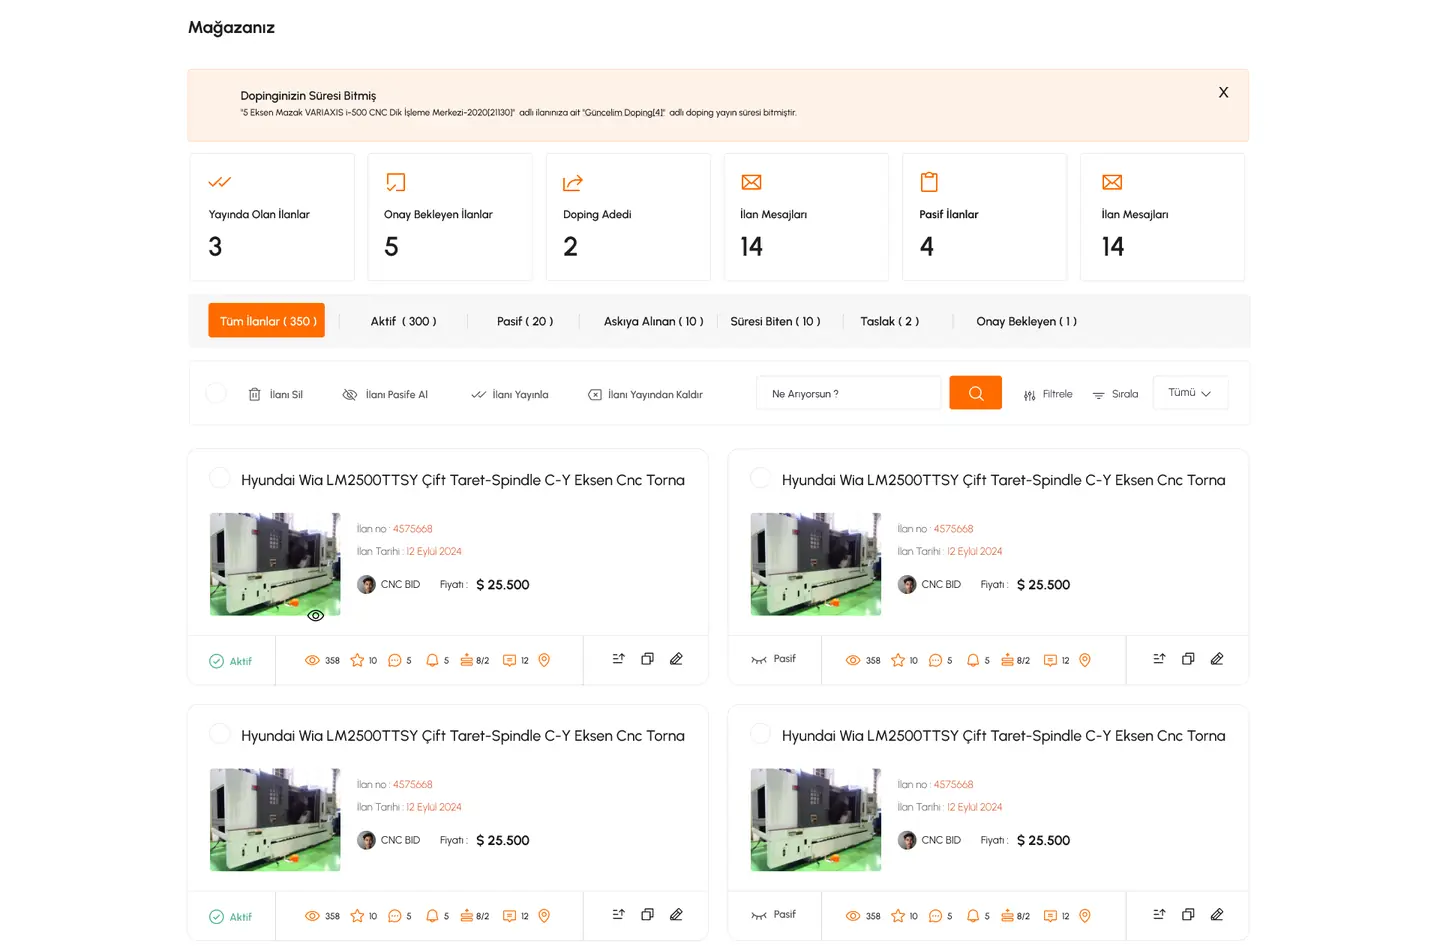Click the boost-sort icon on upper Aktif card
This screenshot has height=950, width=1440.
point(618,659)
